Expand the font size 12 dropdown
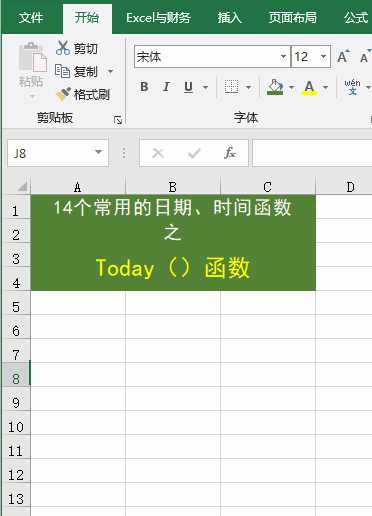This screenshot has width=372, height=516. (323, 56)
